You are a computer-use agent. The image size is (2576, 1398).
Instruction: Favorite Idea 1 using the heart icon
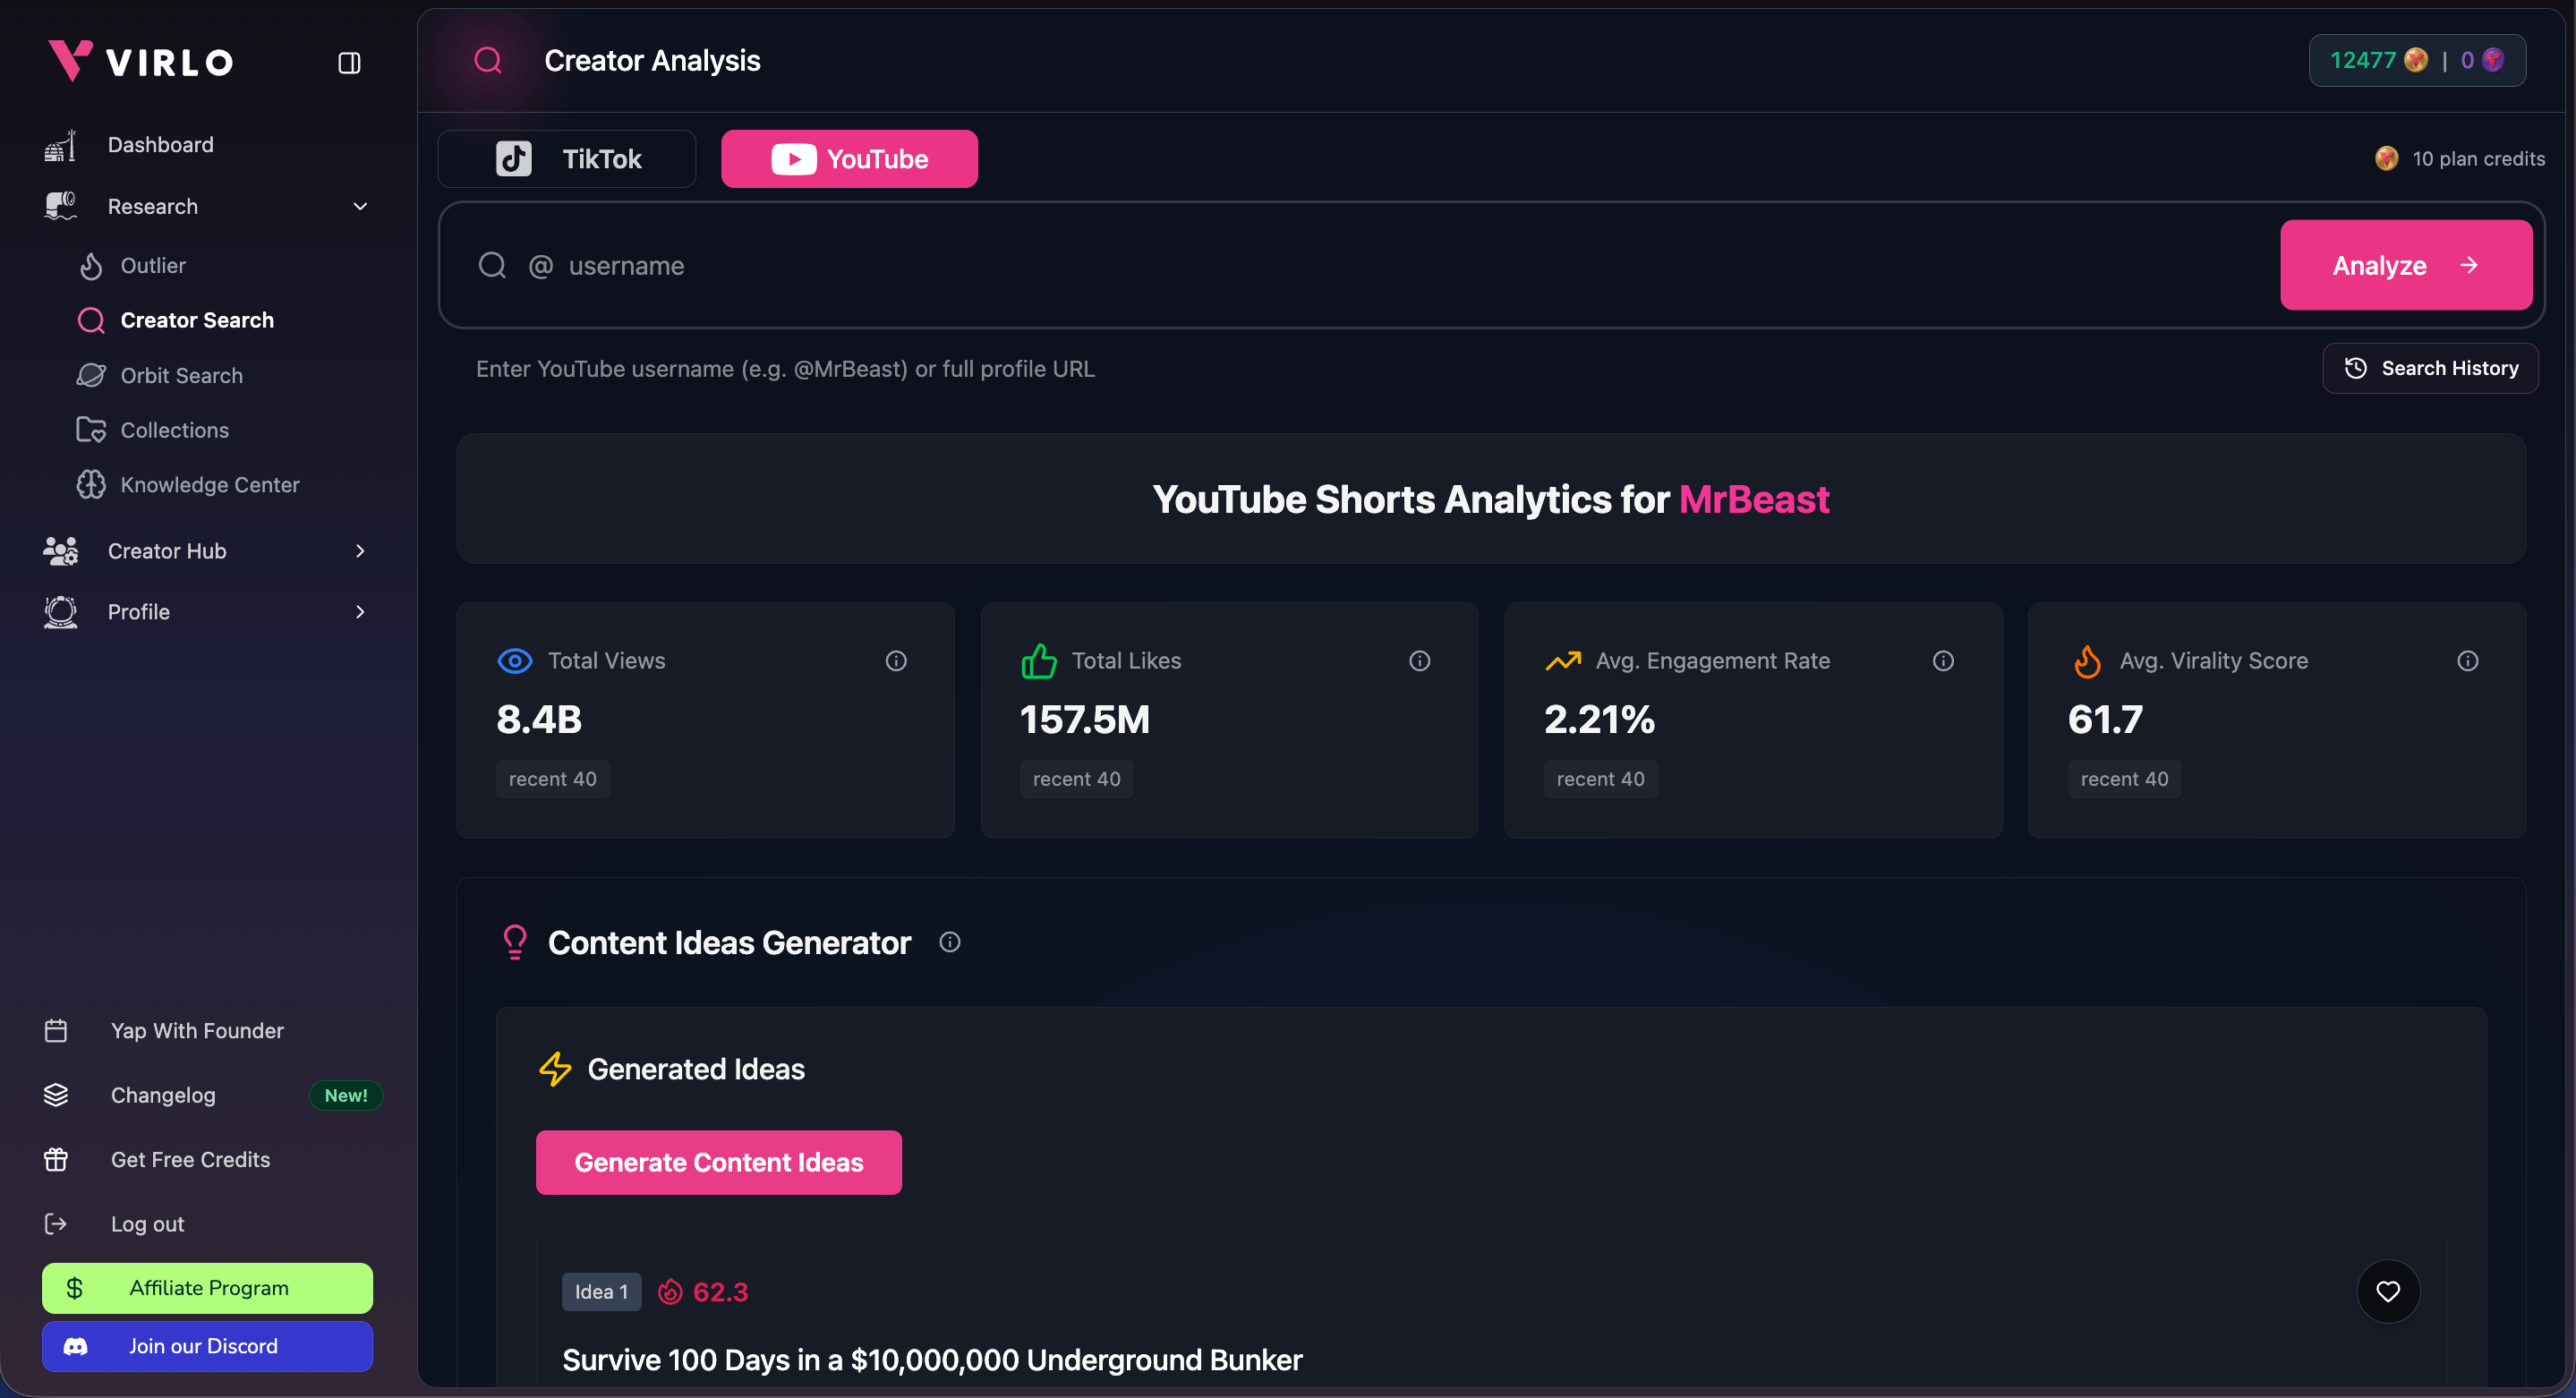click(x=2388, y=1292)
